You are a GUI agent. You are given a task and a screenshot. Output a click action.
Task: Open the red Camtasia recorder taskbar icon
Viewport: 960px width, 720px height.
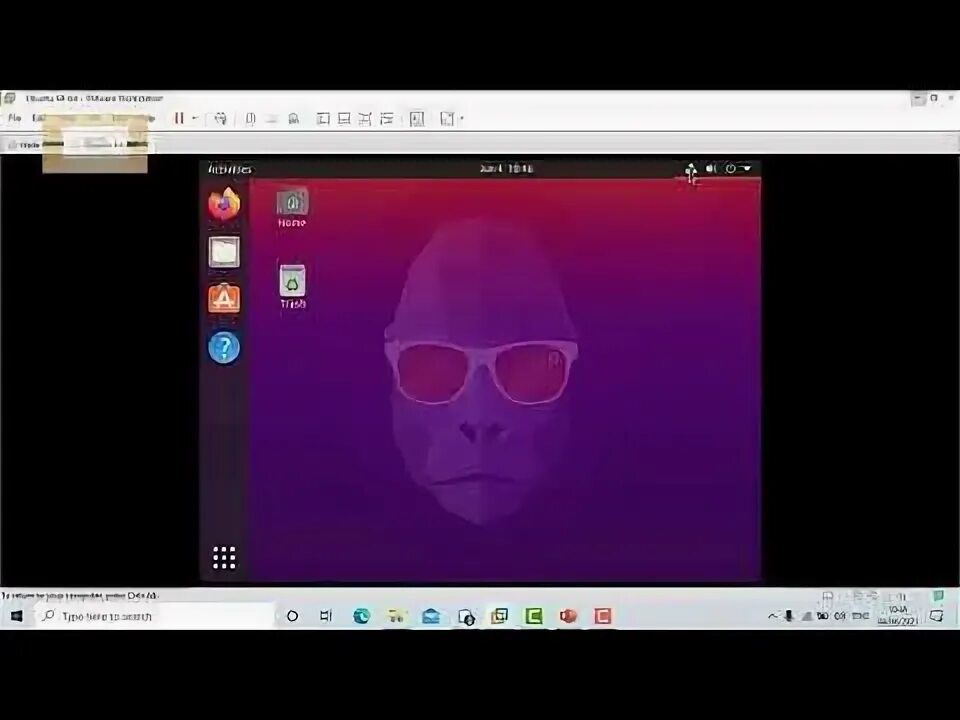pos(603,616)
